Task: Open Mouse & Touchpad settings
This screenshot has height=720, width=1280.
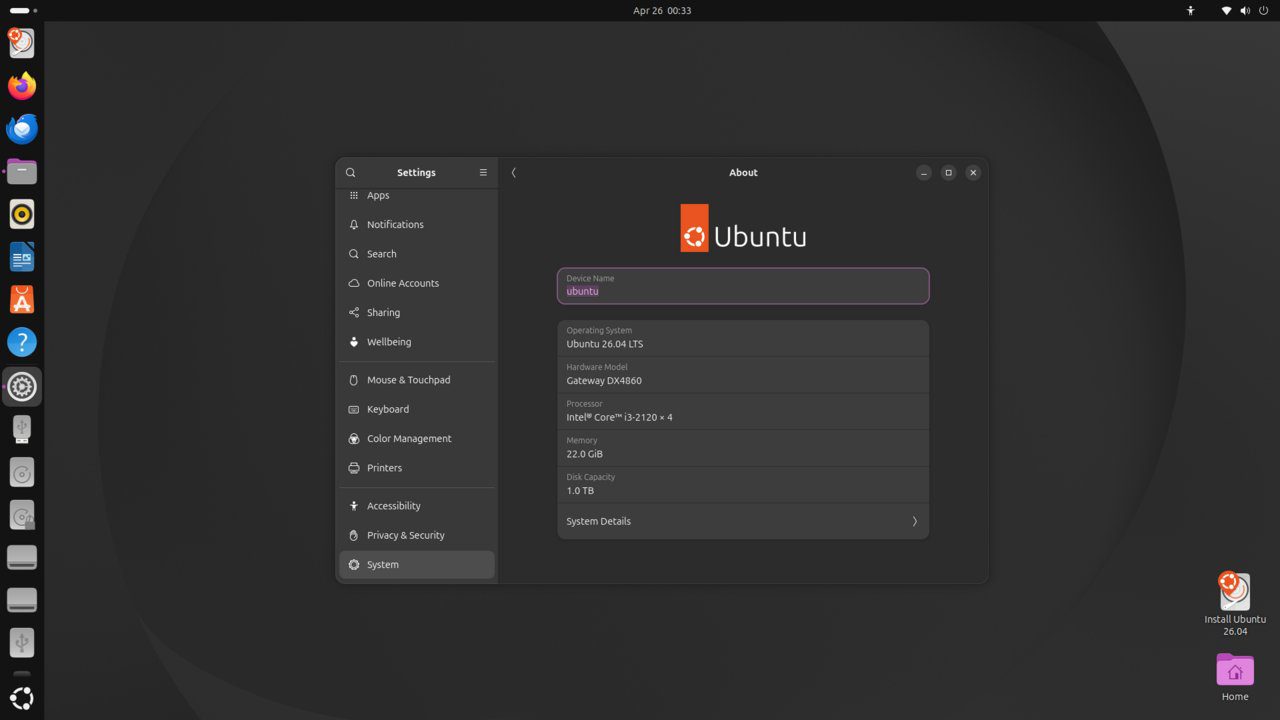Action: click(x=417, y=380)
